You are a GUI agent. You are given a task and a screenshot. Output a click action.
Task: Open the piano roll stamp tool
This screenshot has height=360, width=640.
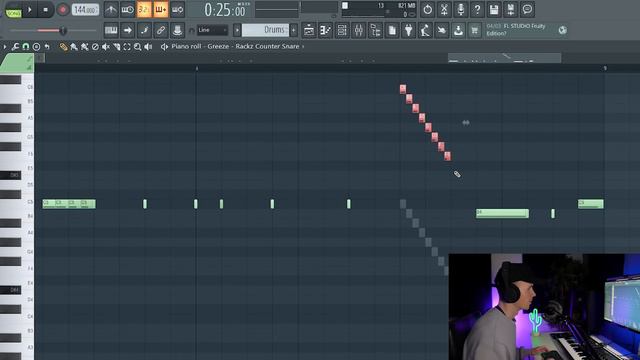(36, 47)
